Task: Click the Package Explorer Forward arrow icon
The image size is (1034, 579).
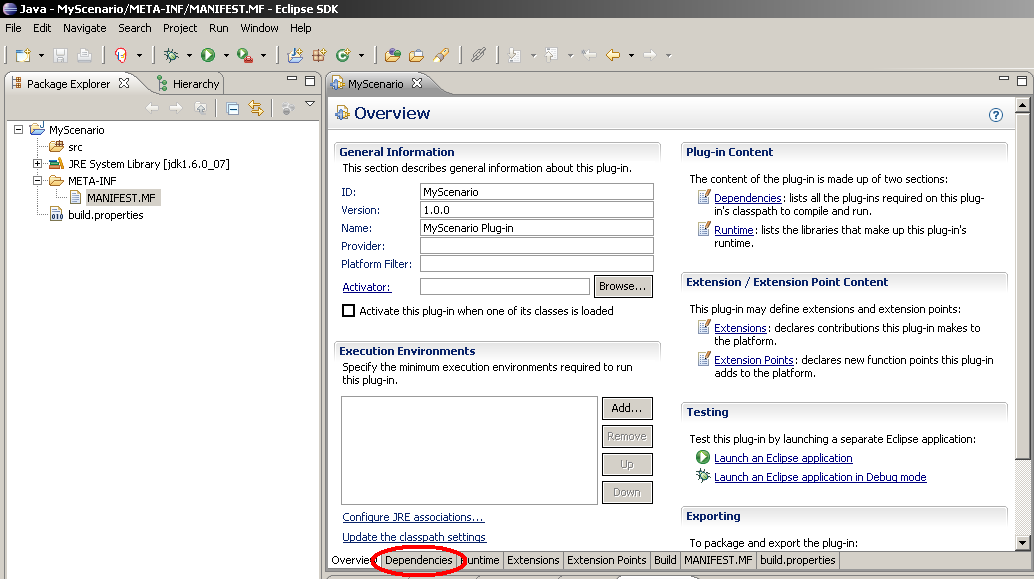Action: tap(176, 108)
